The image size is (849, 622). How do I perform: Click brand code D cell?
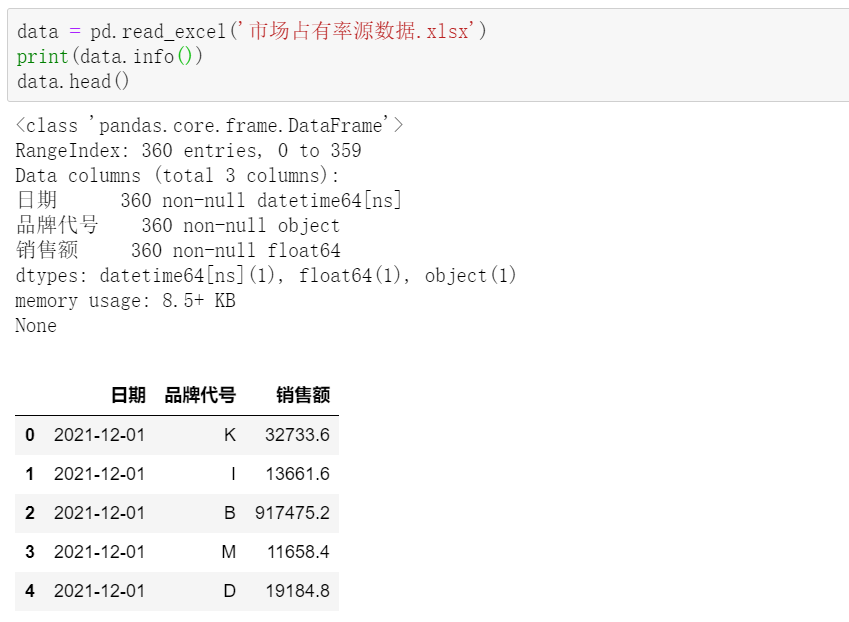point(230,591)
